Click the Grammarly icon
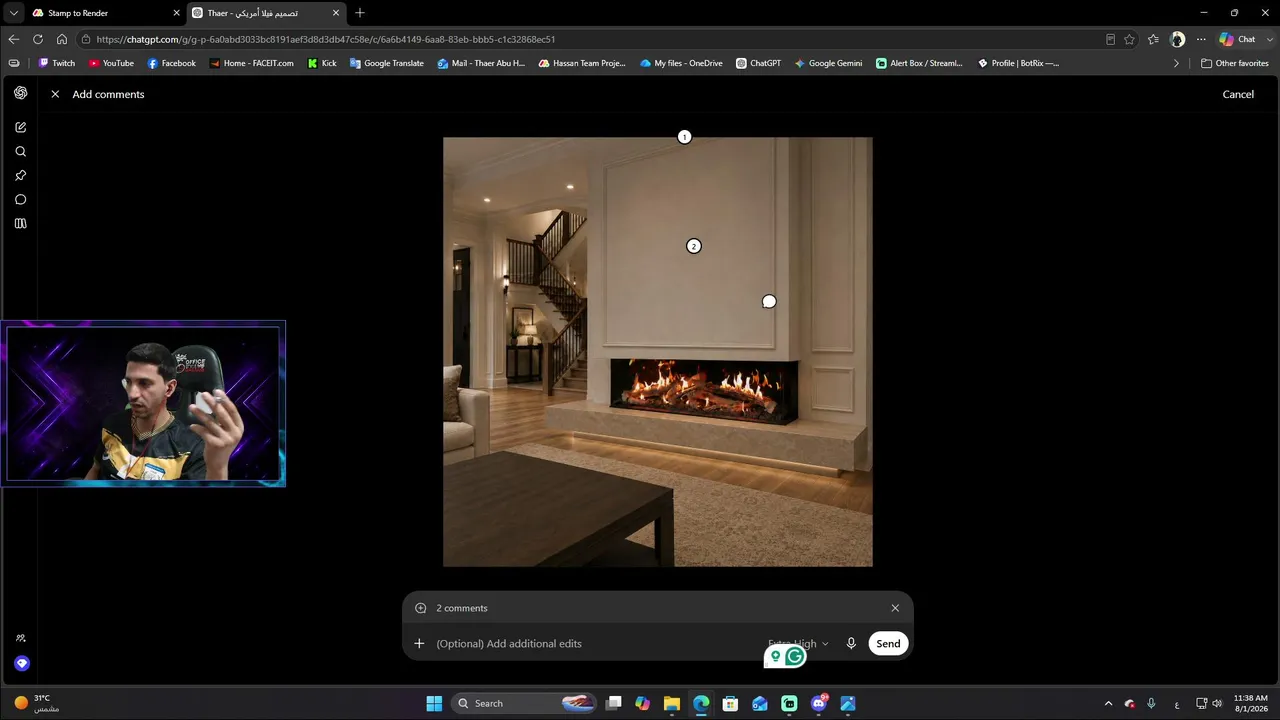 coord(795,657)
